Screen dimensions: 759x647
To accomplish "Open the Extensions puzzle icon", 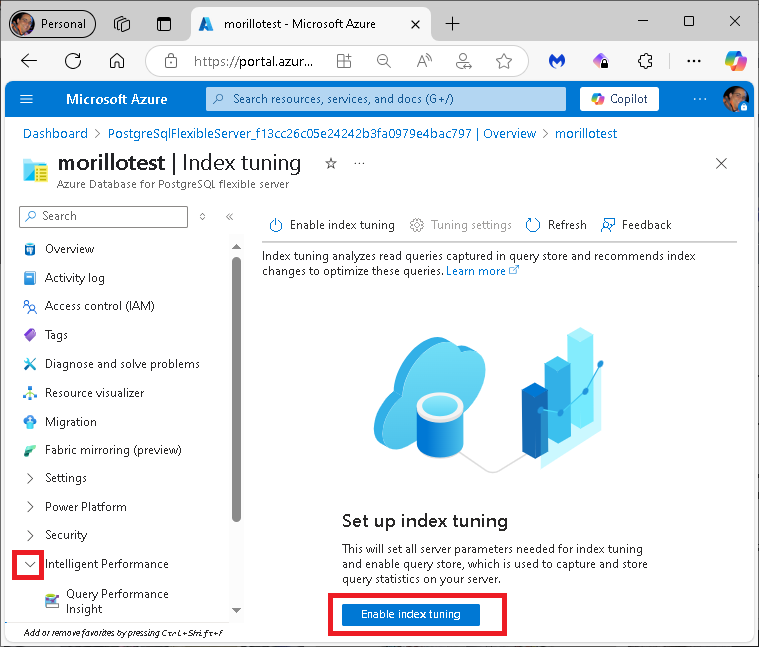I will [x=645, y=61].
